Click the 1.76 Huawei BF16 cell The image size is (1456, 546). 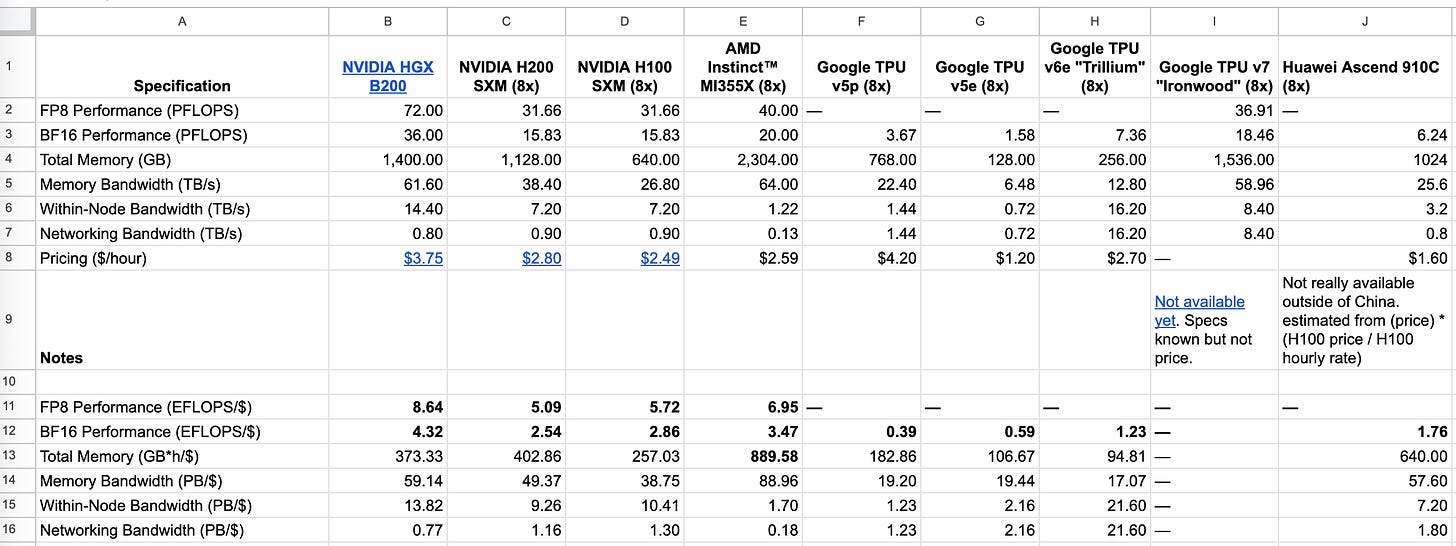tap(1367, 432)
